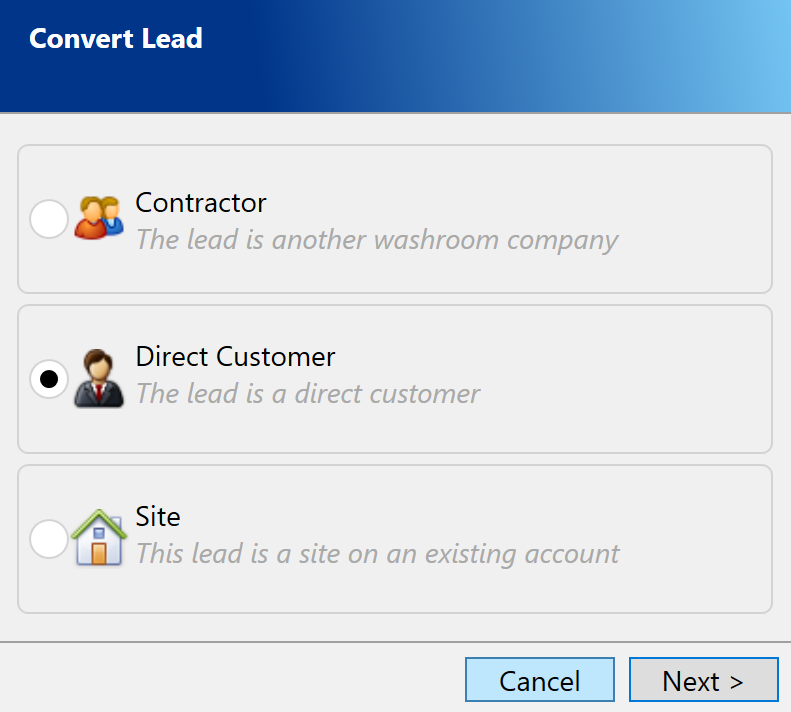Proceed with the Next > button
Image resolution: width=791 pixels, height=712 pixels.
click(703, 681)
